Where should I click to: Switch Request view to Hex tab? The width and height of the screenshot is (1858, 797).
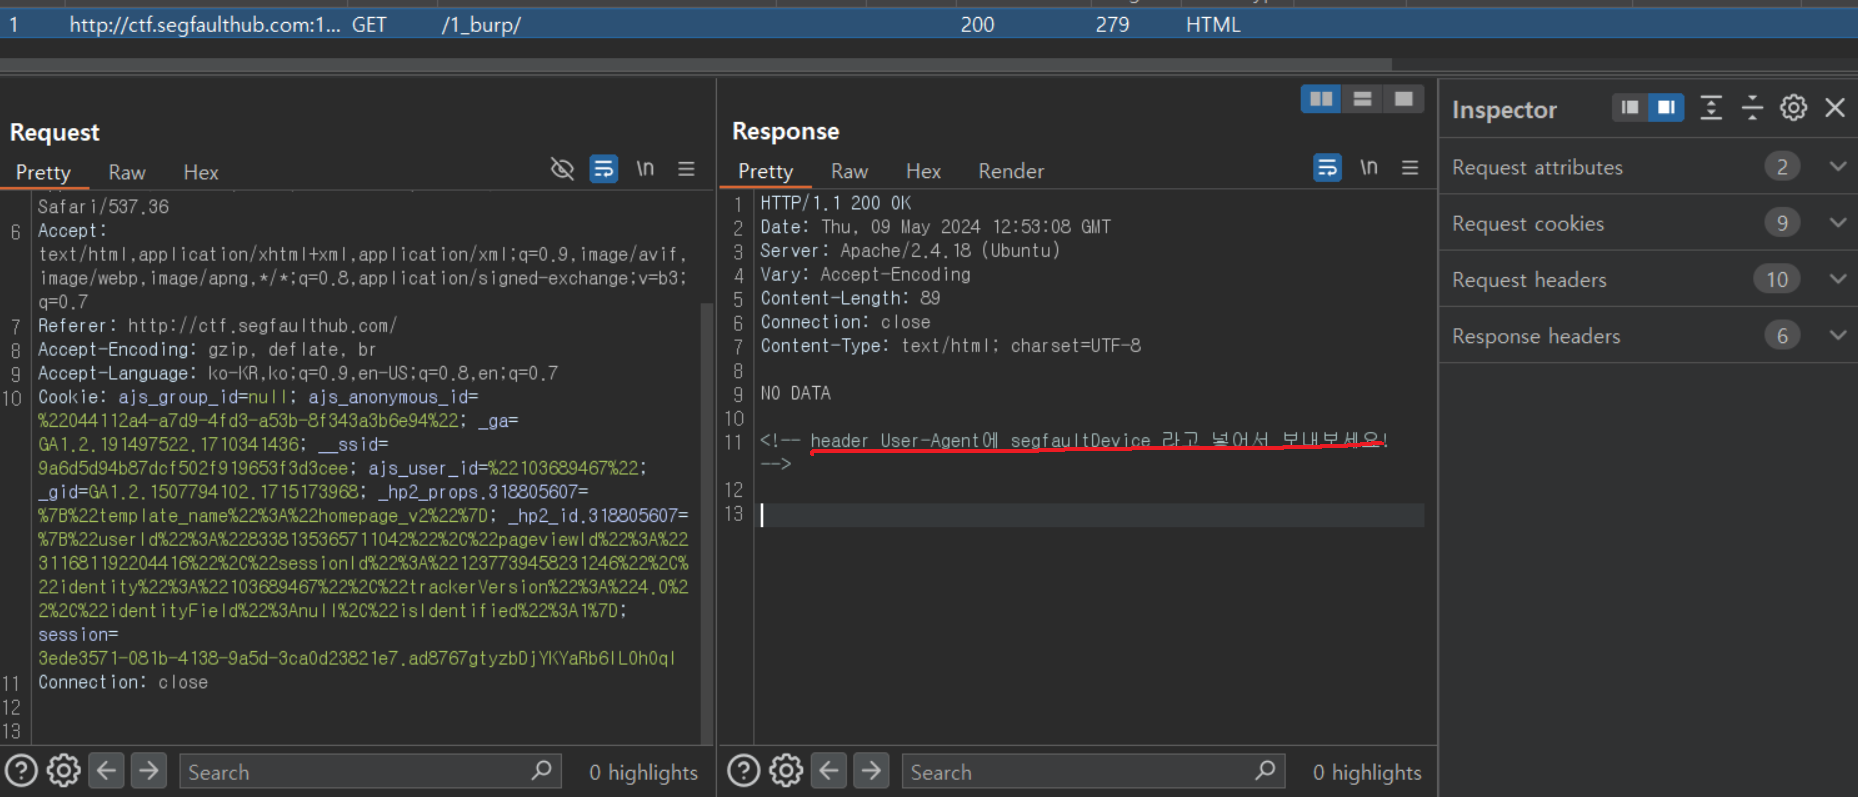(x=201, y=172)
